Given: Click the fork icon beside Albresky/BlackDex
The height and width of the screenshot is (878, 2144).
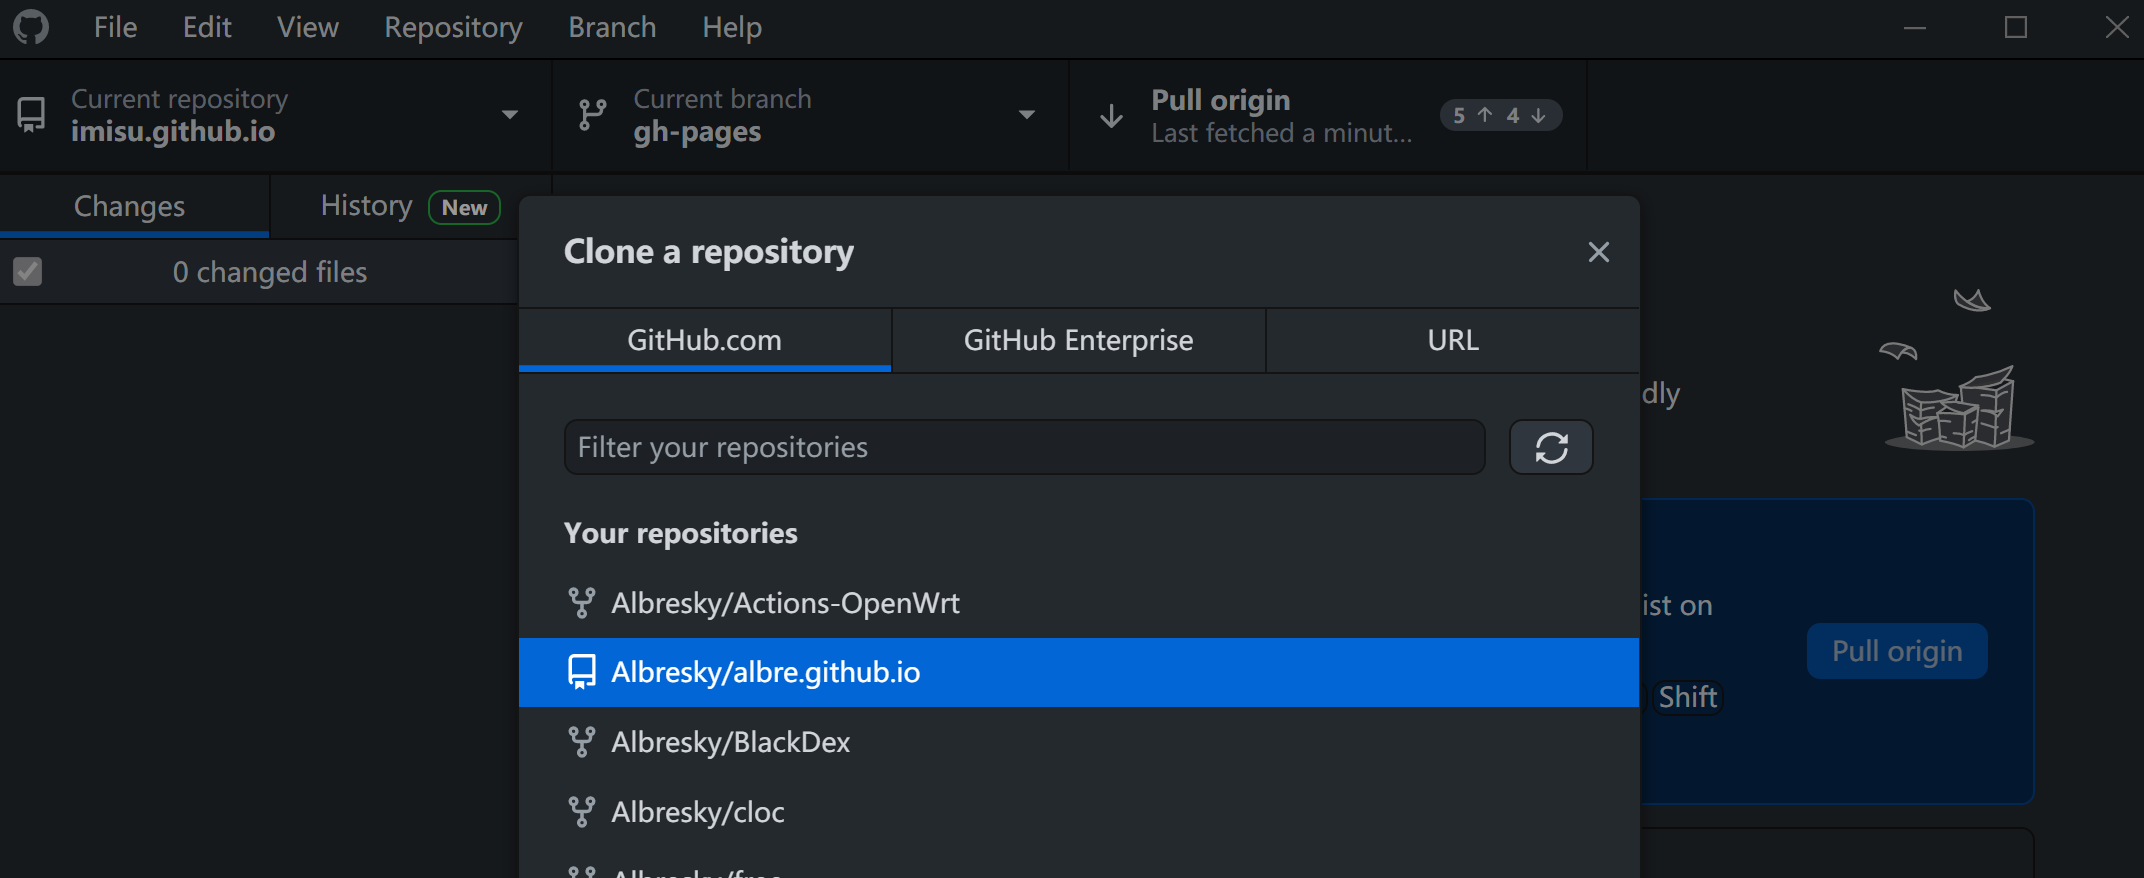Looking at the screenshot, I should coord(581,742).
